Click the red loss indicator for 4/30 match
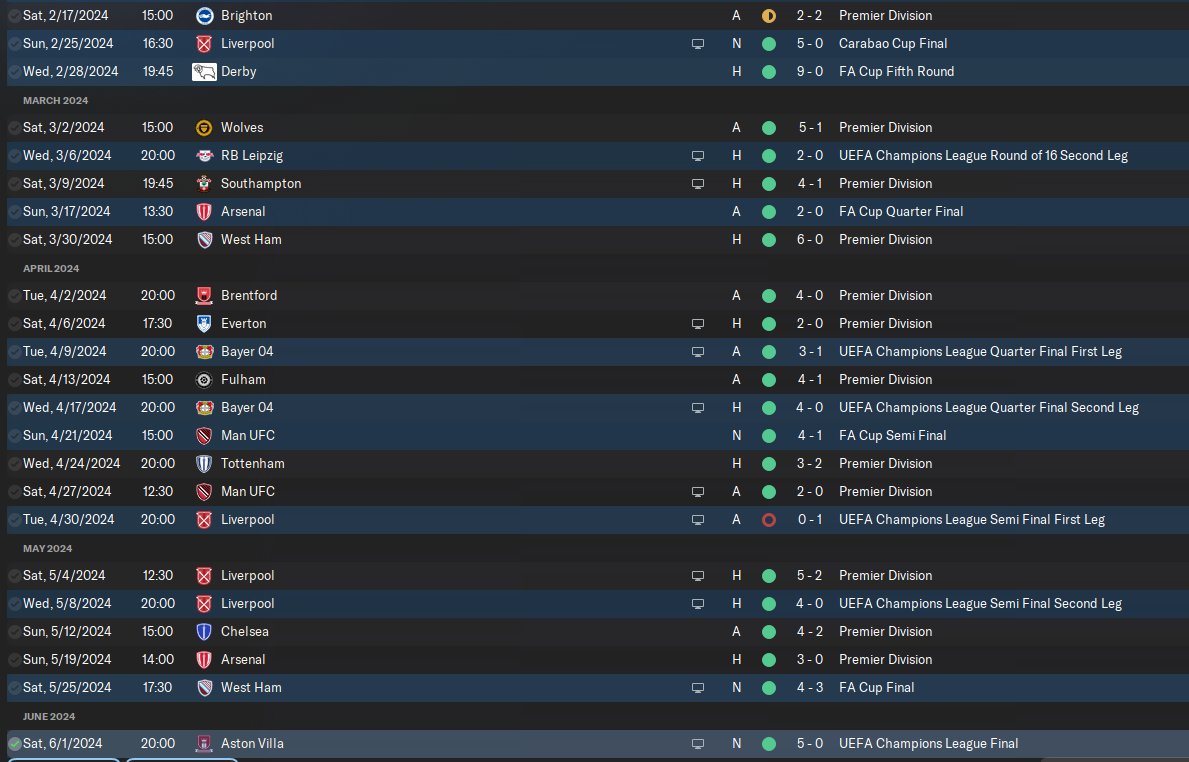This screenshot has height=762, width=1189. (768, 520)
